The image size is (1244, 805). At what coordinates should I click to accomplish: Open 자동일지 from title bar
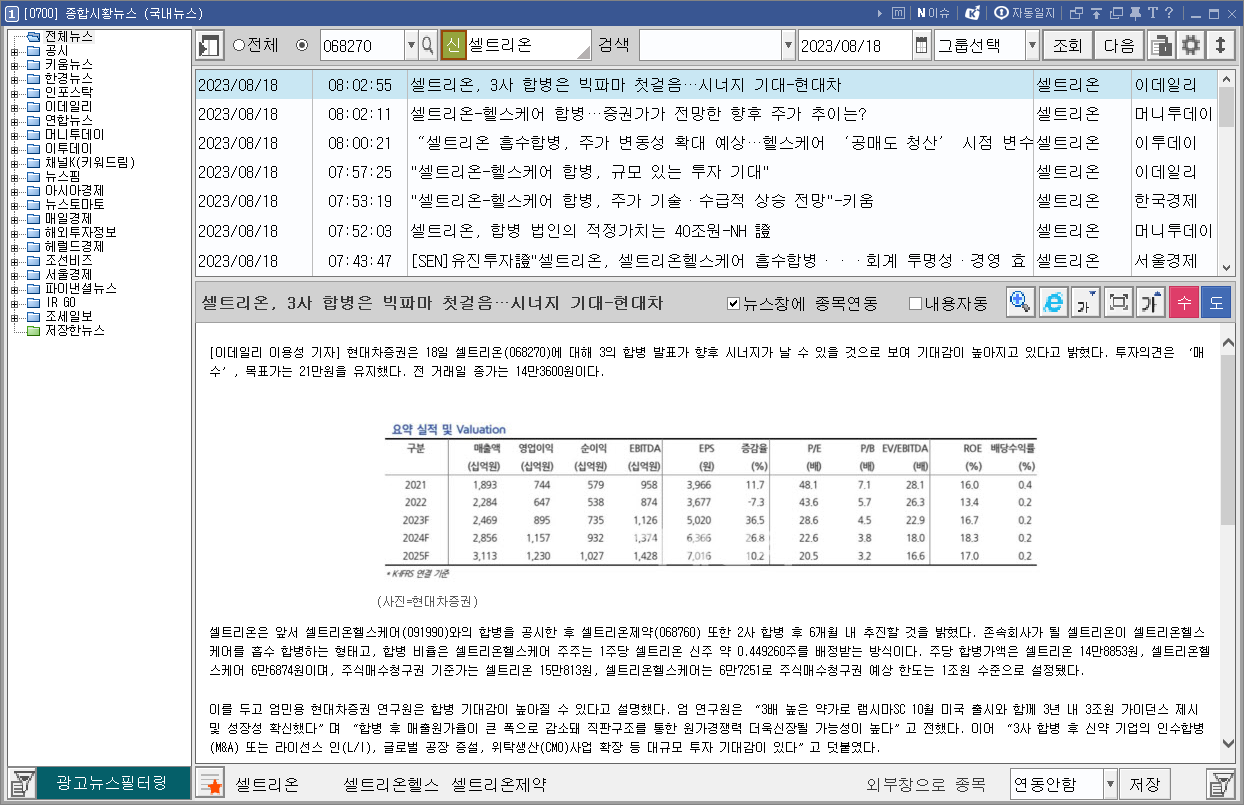1024,13
